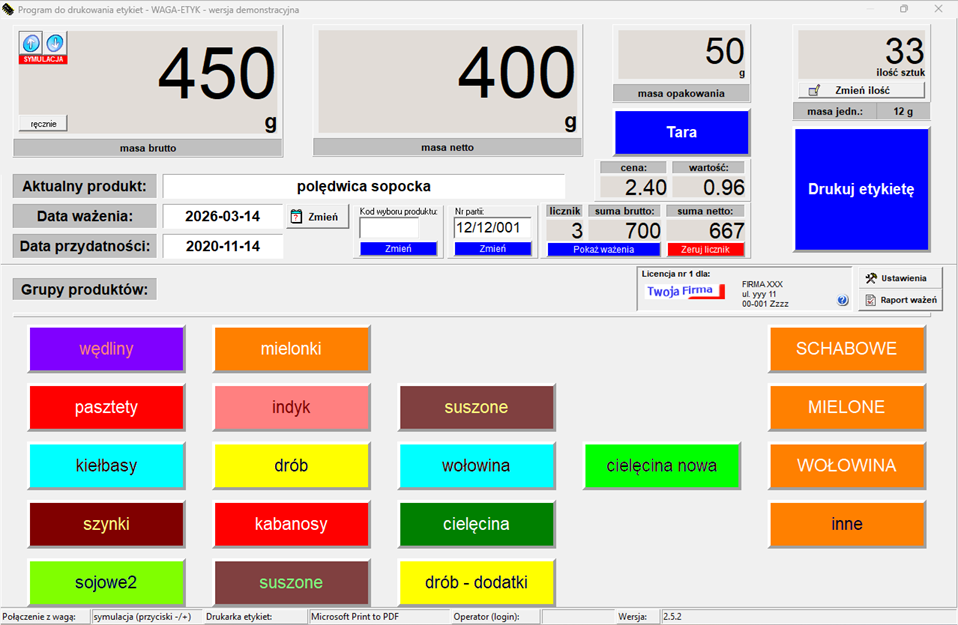Click the blue help question mark icon

tap(842, 300)
